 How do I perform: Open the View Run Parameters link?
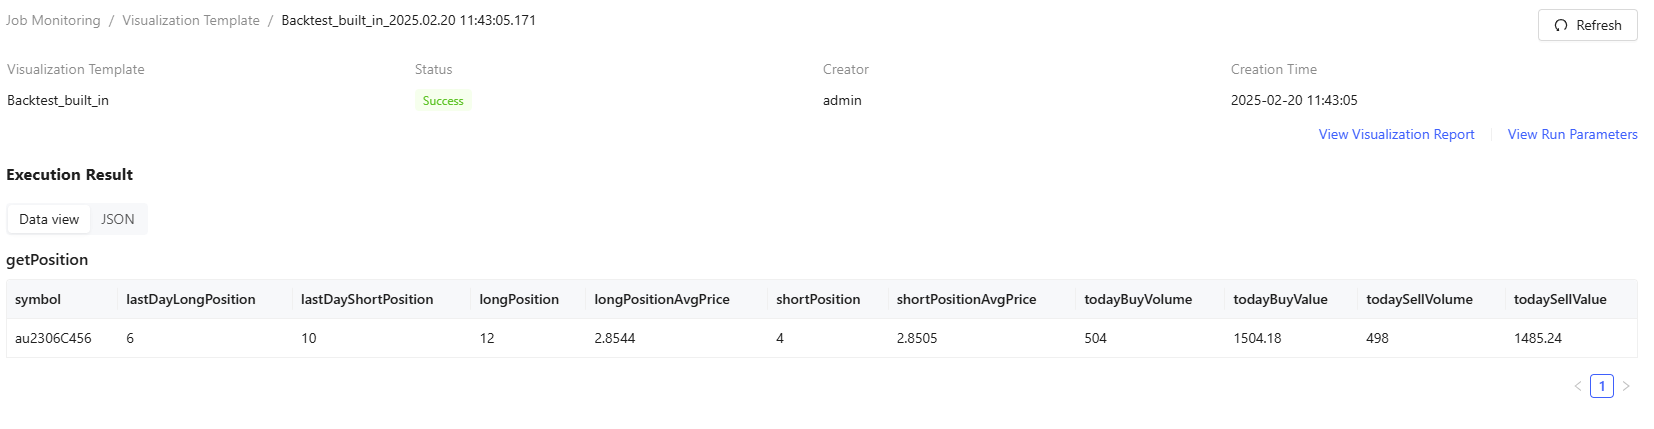tap(1572, 134)
